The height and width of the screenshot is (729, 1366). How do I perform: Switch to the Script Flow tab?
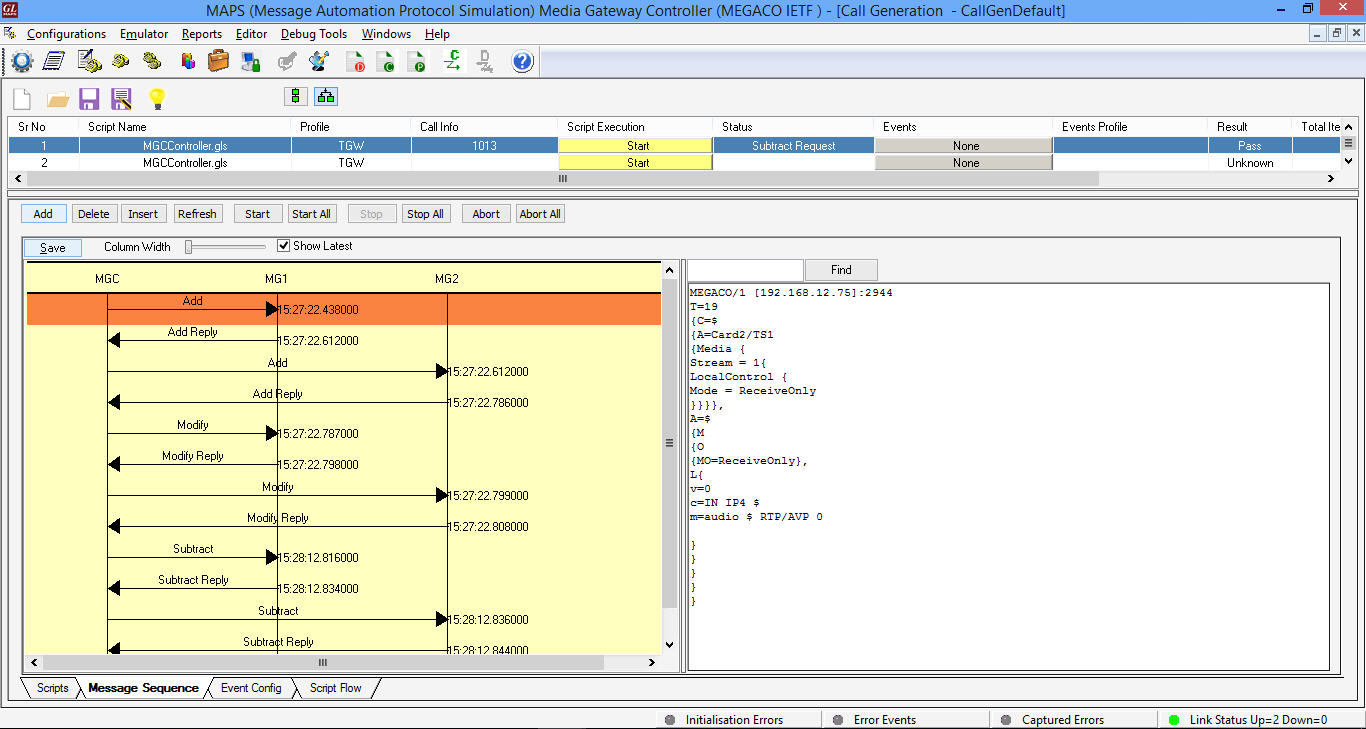click(x=336, y=688)
